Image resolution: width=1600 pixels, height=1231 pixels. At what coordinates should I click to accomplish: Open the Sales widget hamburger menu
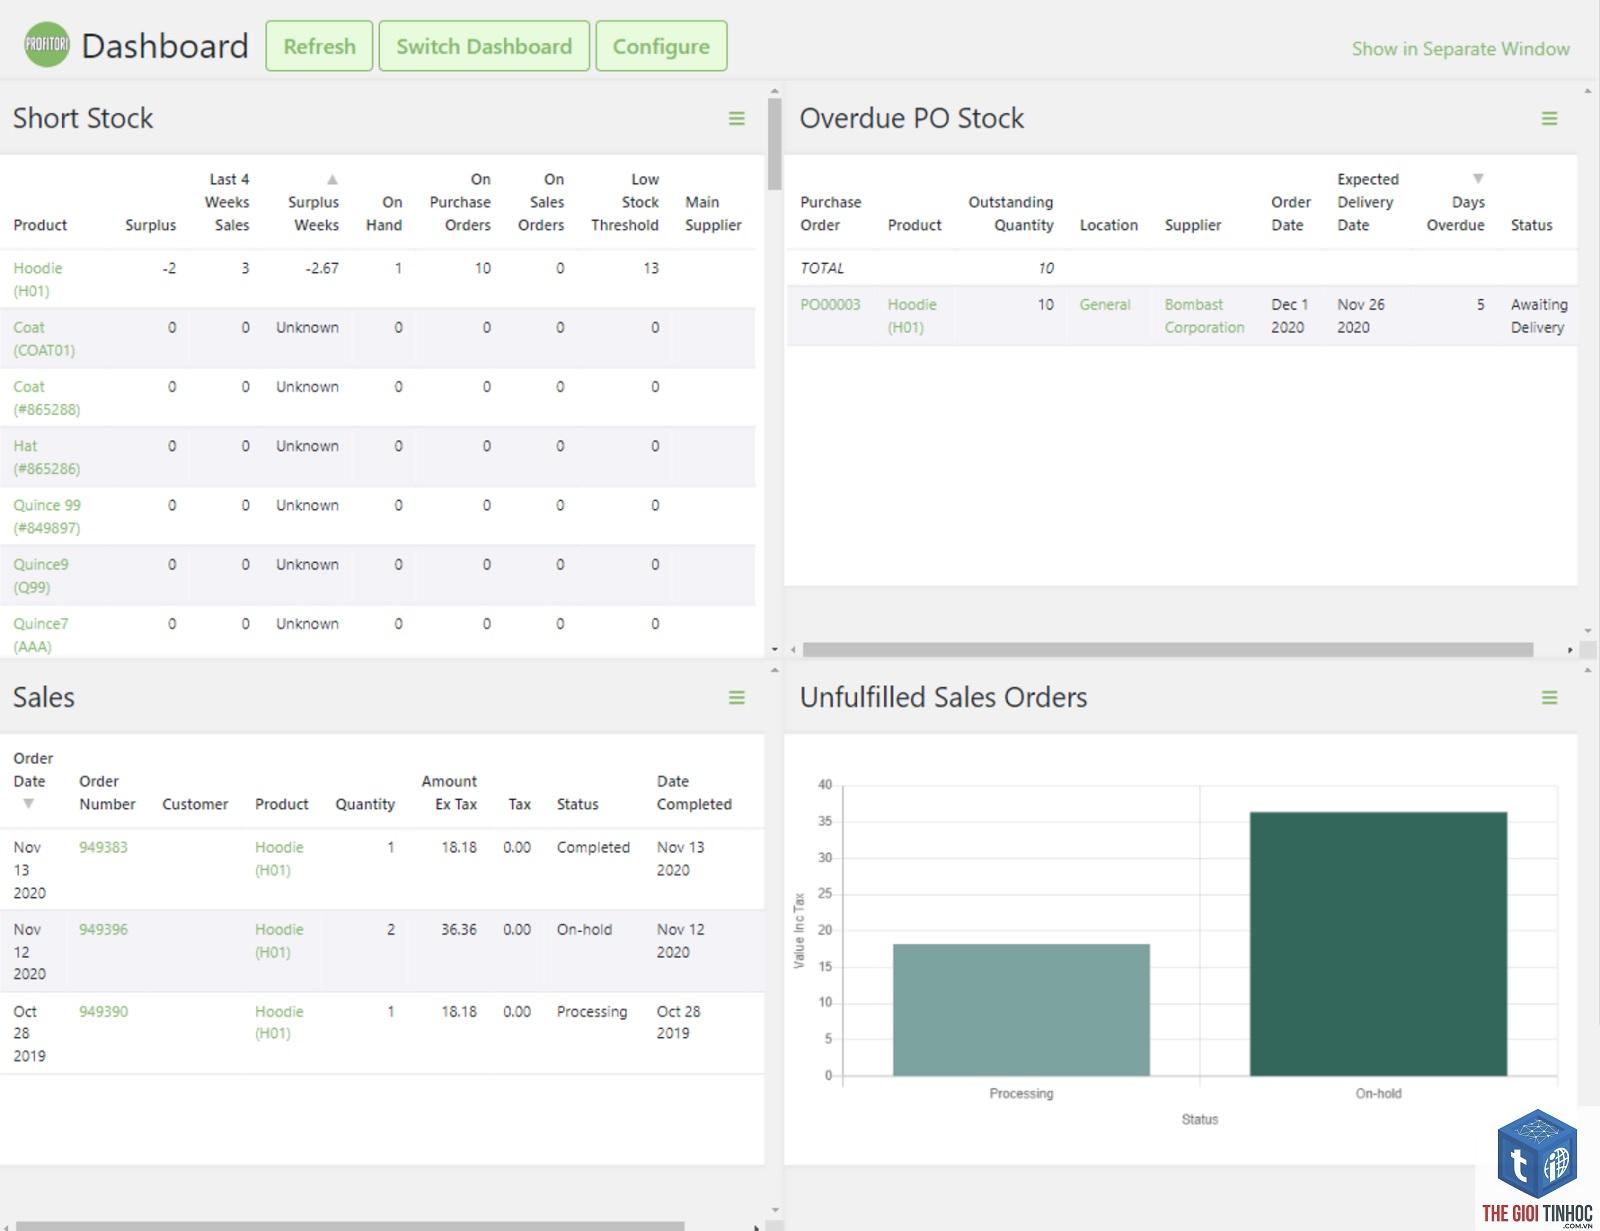pos(737,697)
